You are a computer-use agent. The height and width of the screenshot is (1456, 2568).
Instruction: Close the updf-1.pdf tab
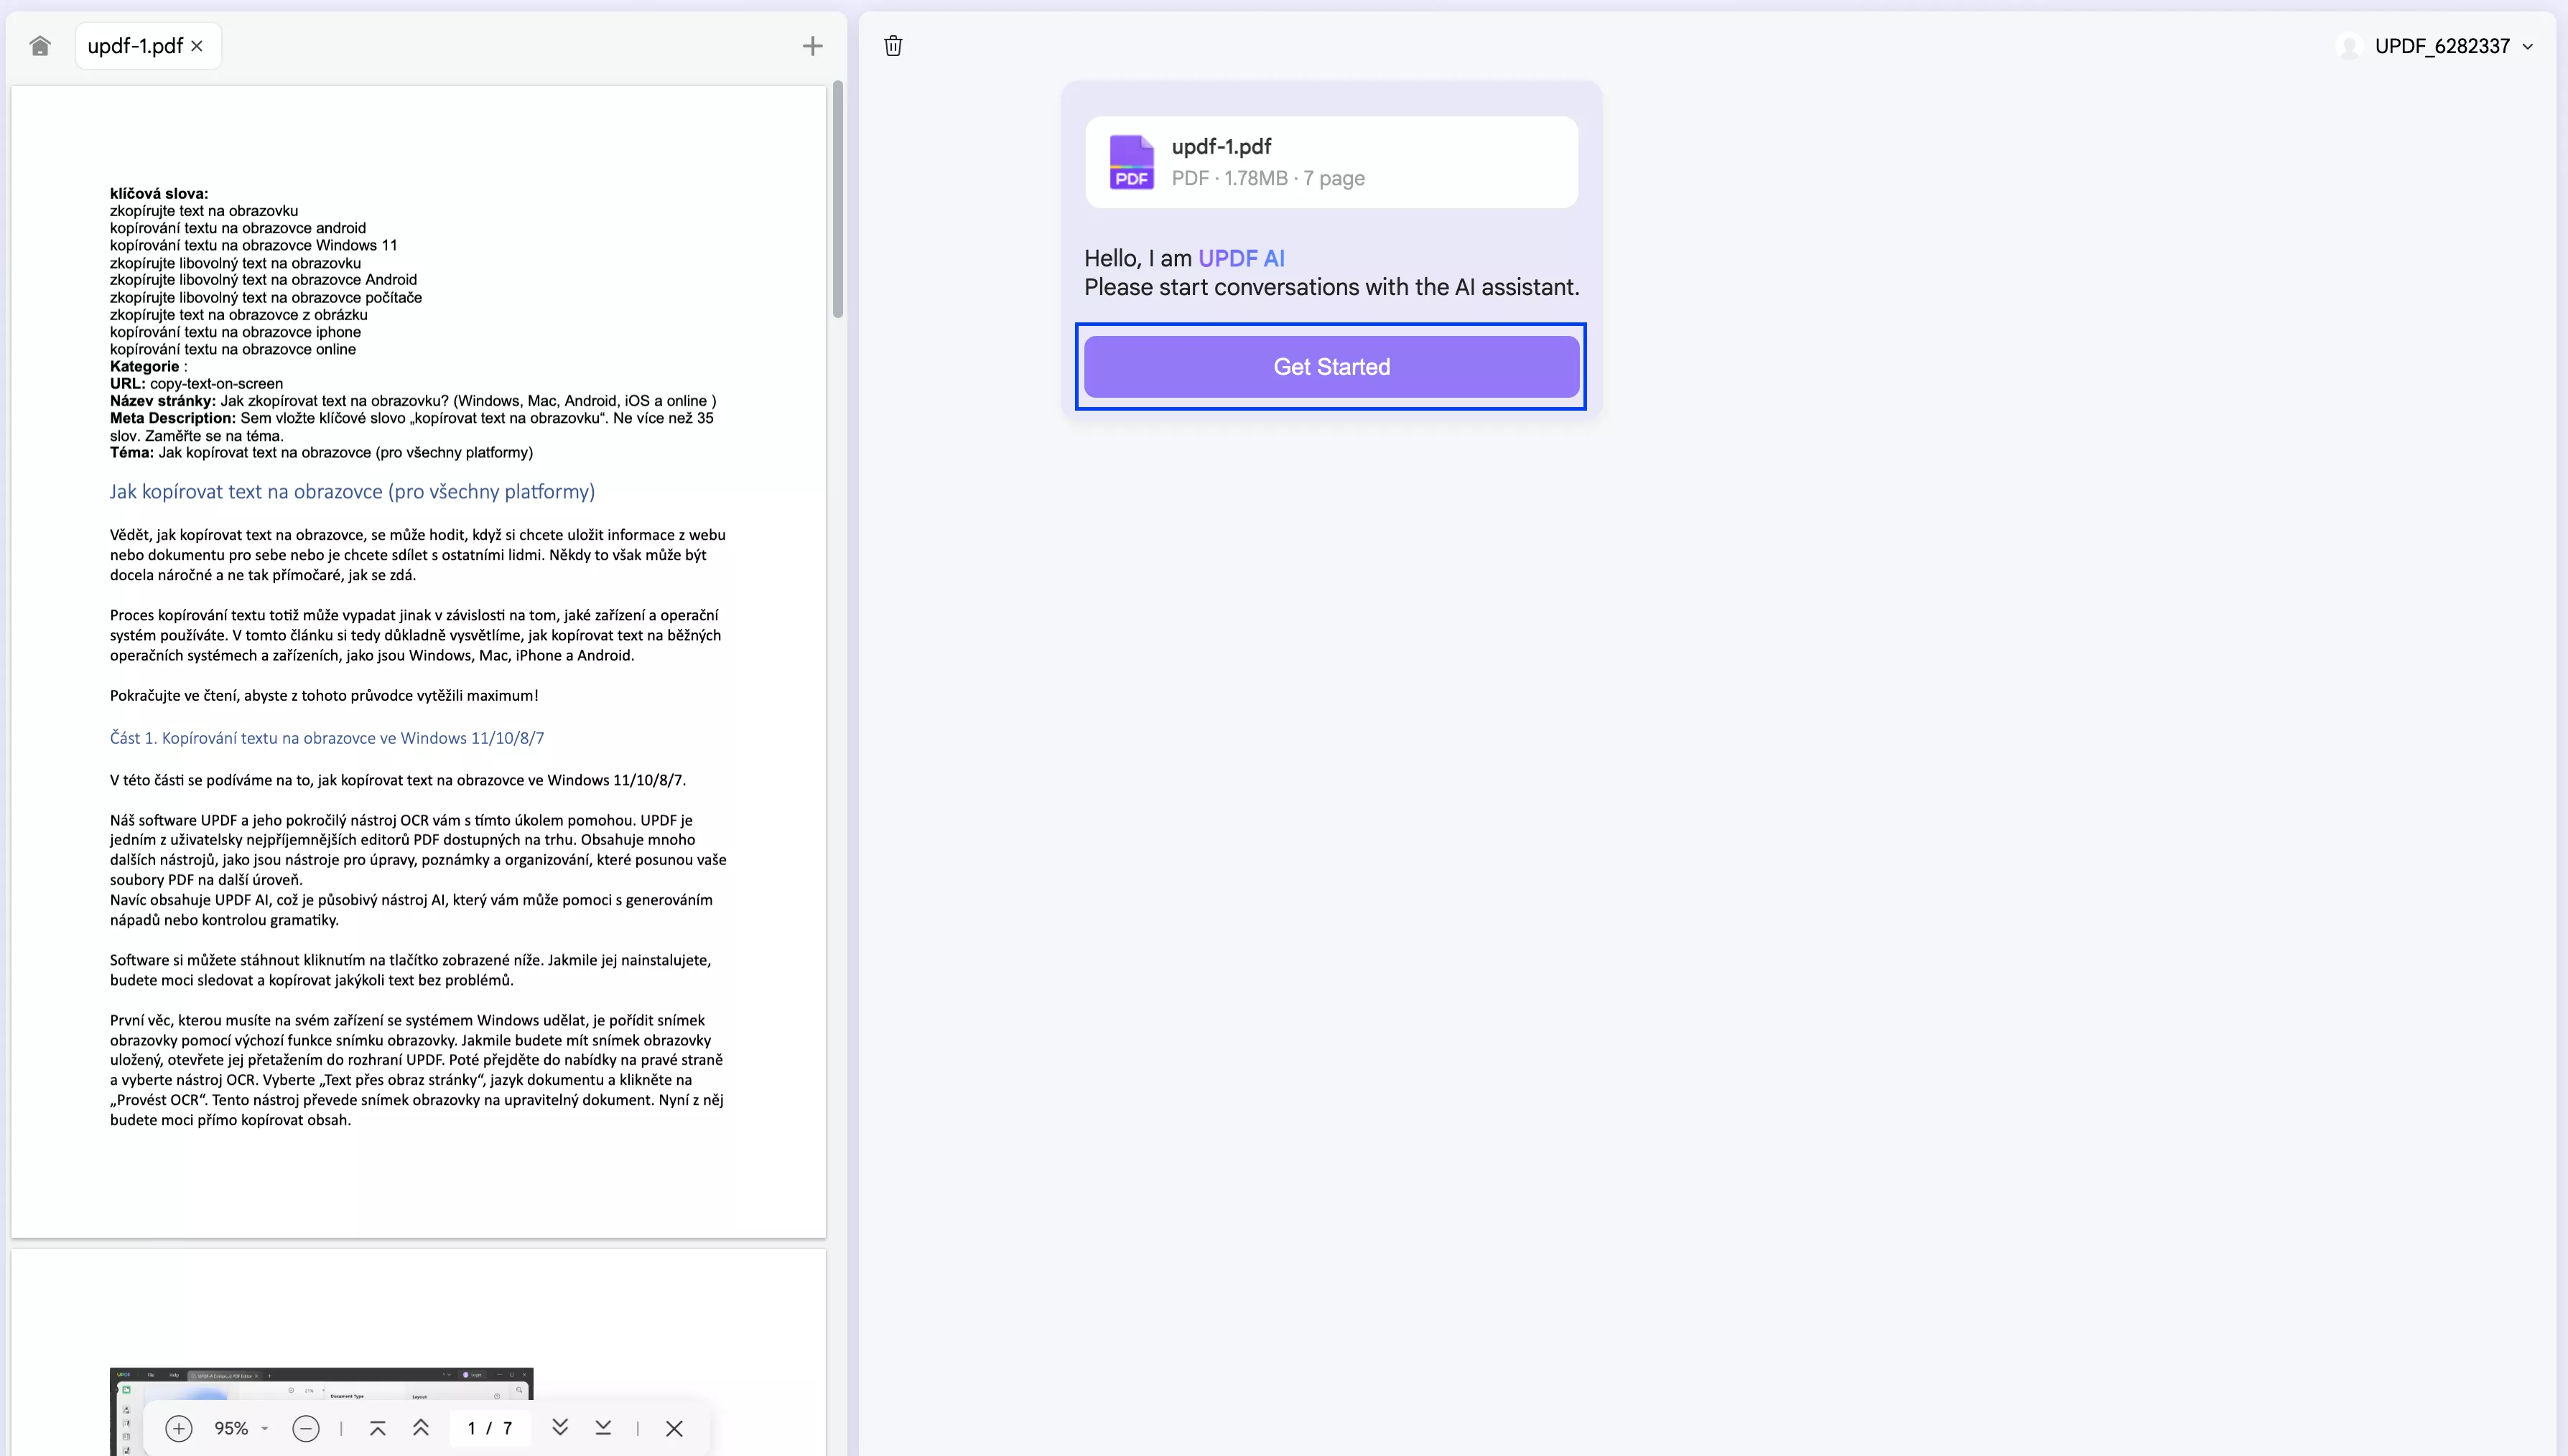197,45
